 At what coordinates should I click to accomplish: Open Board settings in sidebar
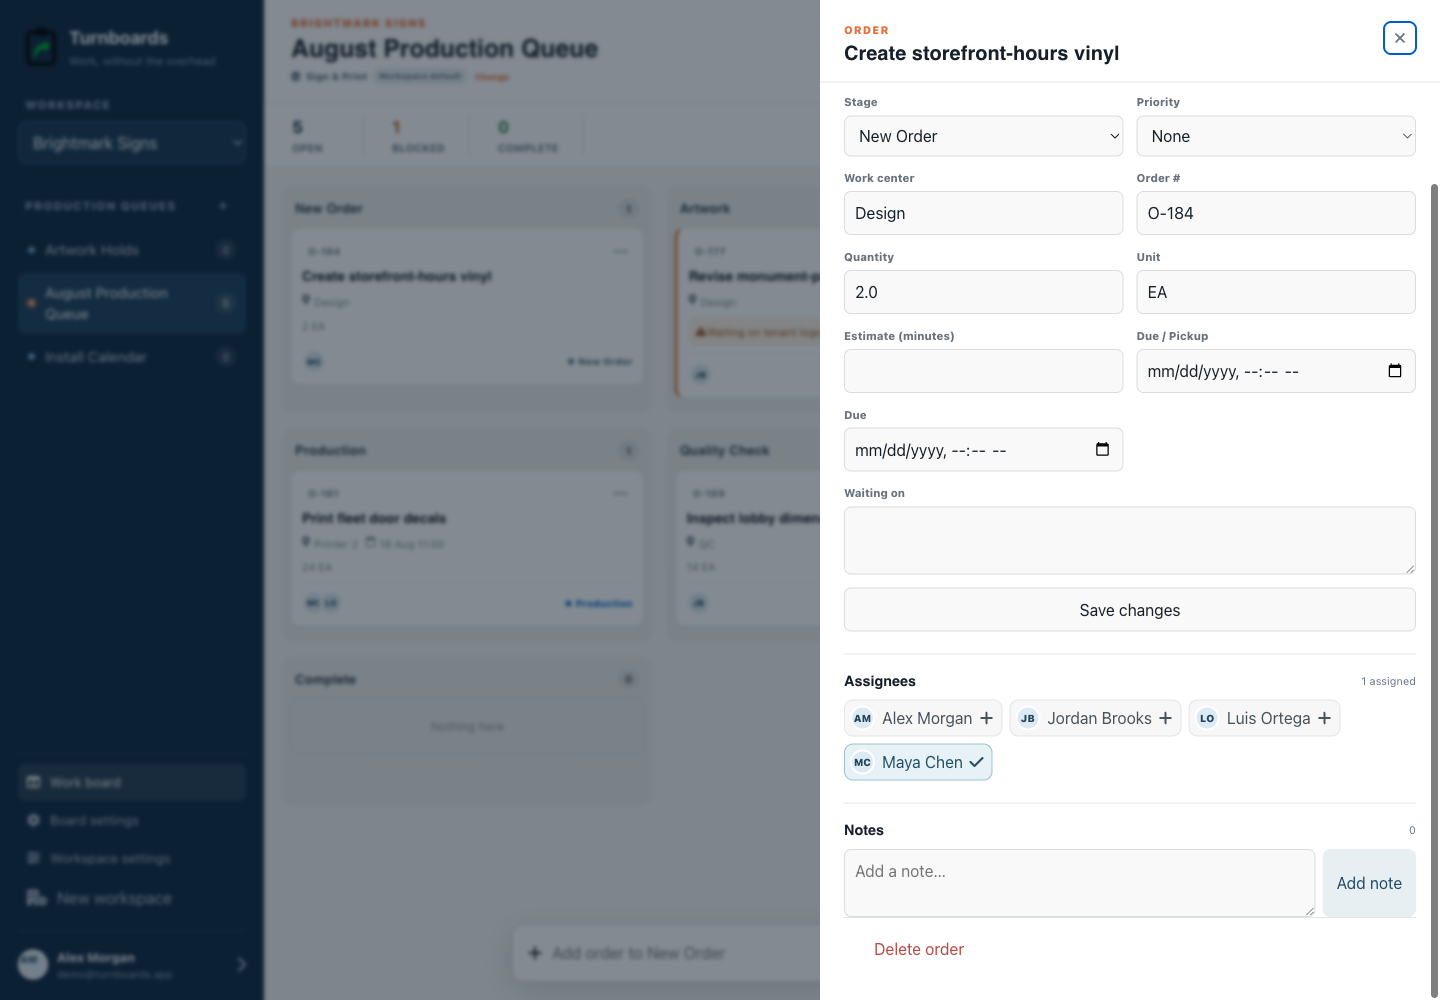(x=131, y=820)
